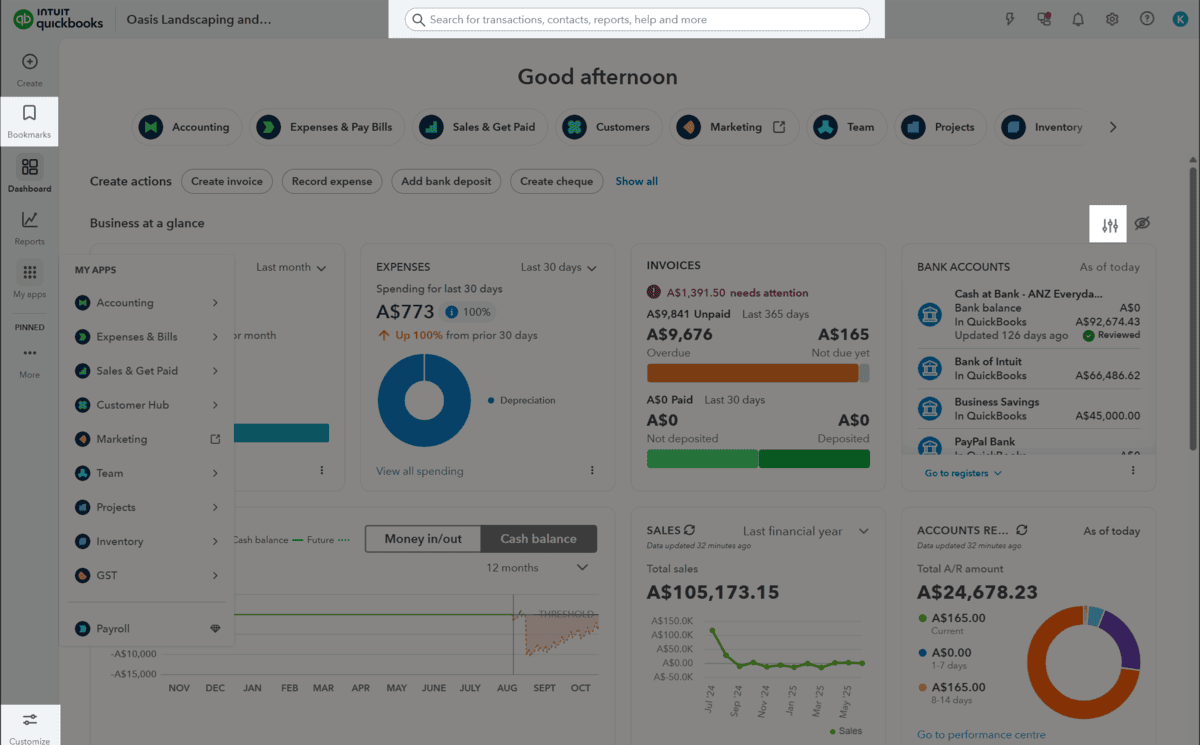Click the Add bank deposit button
The height and width of the screenshot is (745, 1200).
click(x=446, y=181)
